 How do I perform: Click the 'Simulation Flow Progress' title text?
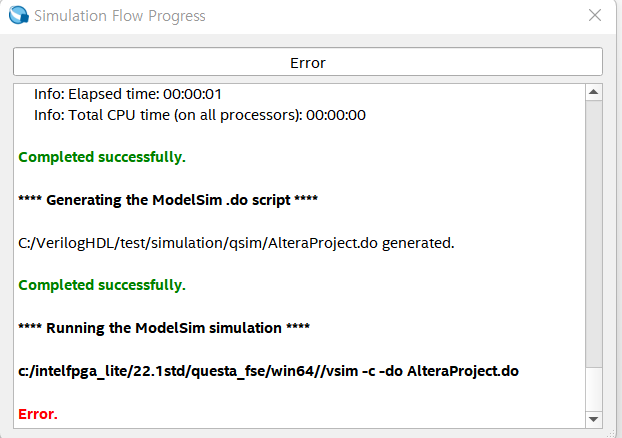[120, 16]
